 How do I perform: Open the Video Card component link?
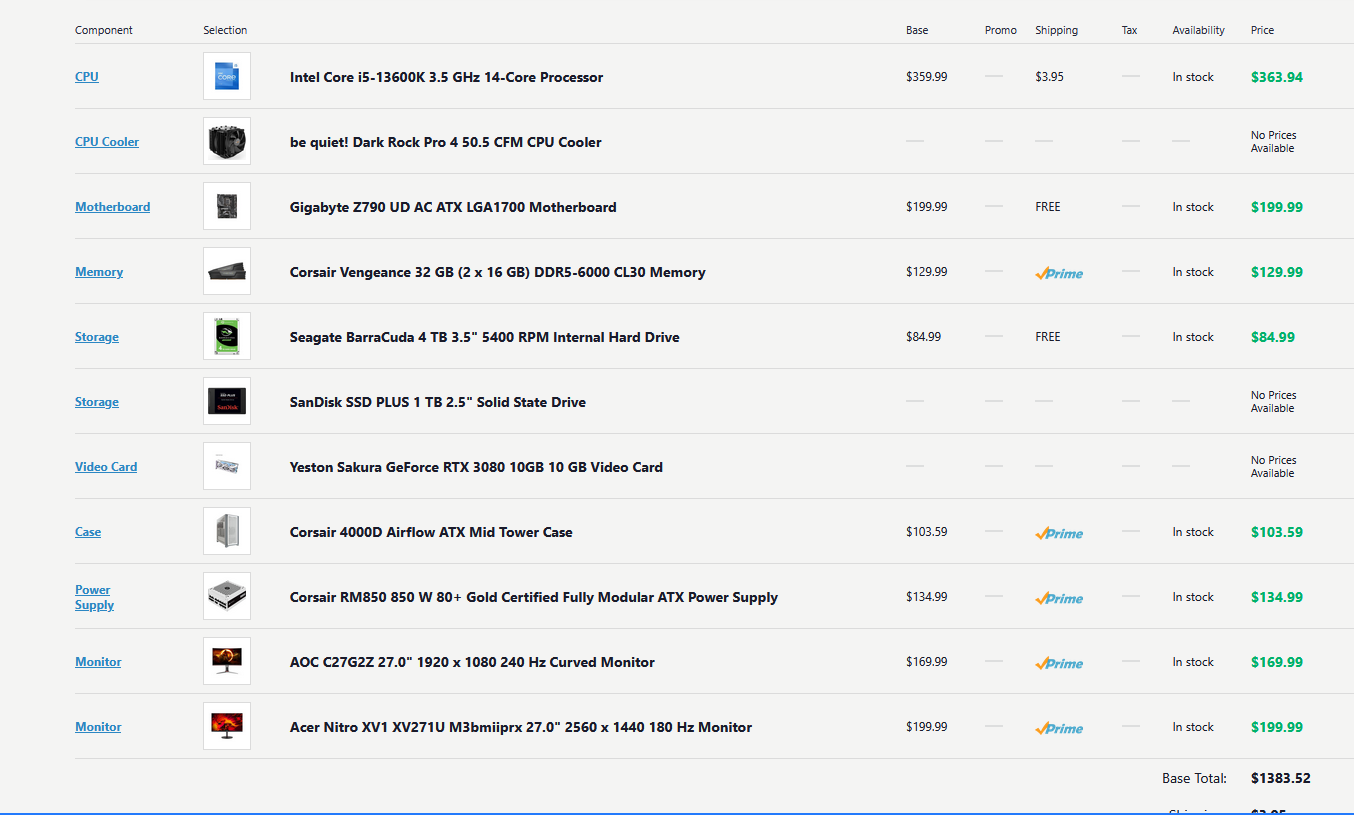click(x=106, y=467)
